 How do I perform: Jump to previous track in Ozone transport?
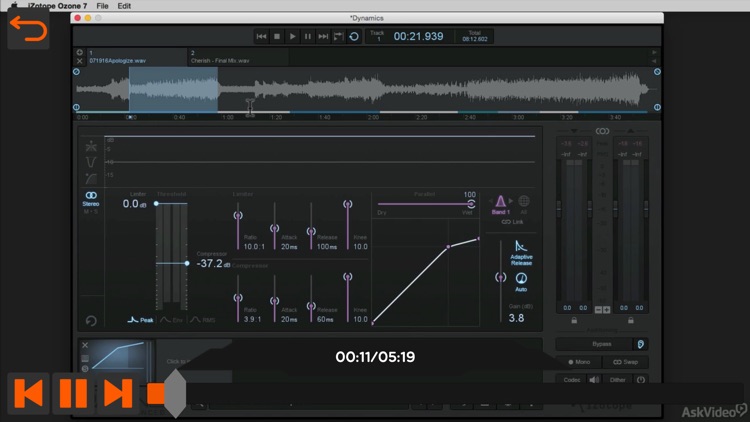pyautogui.click(x=261, y=36)
